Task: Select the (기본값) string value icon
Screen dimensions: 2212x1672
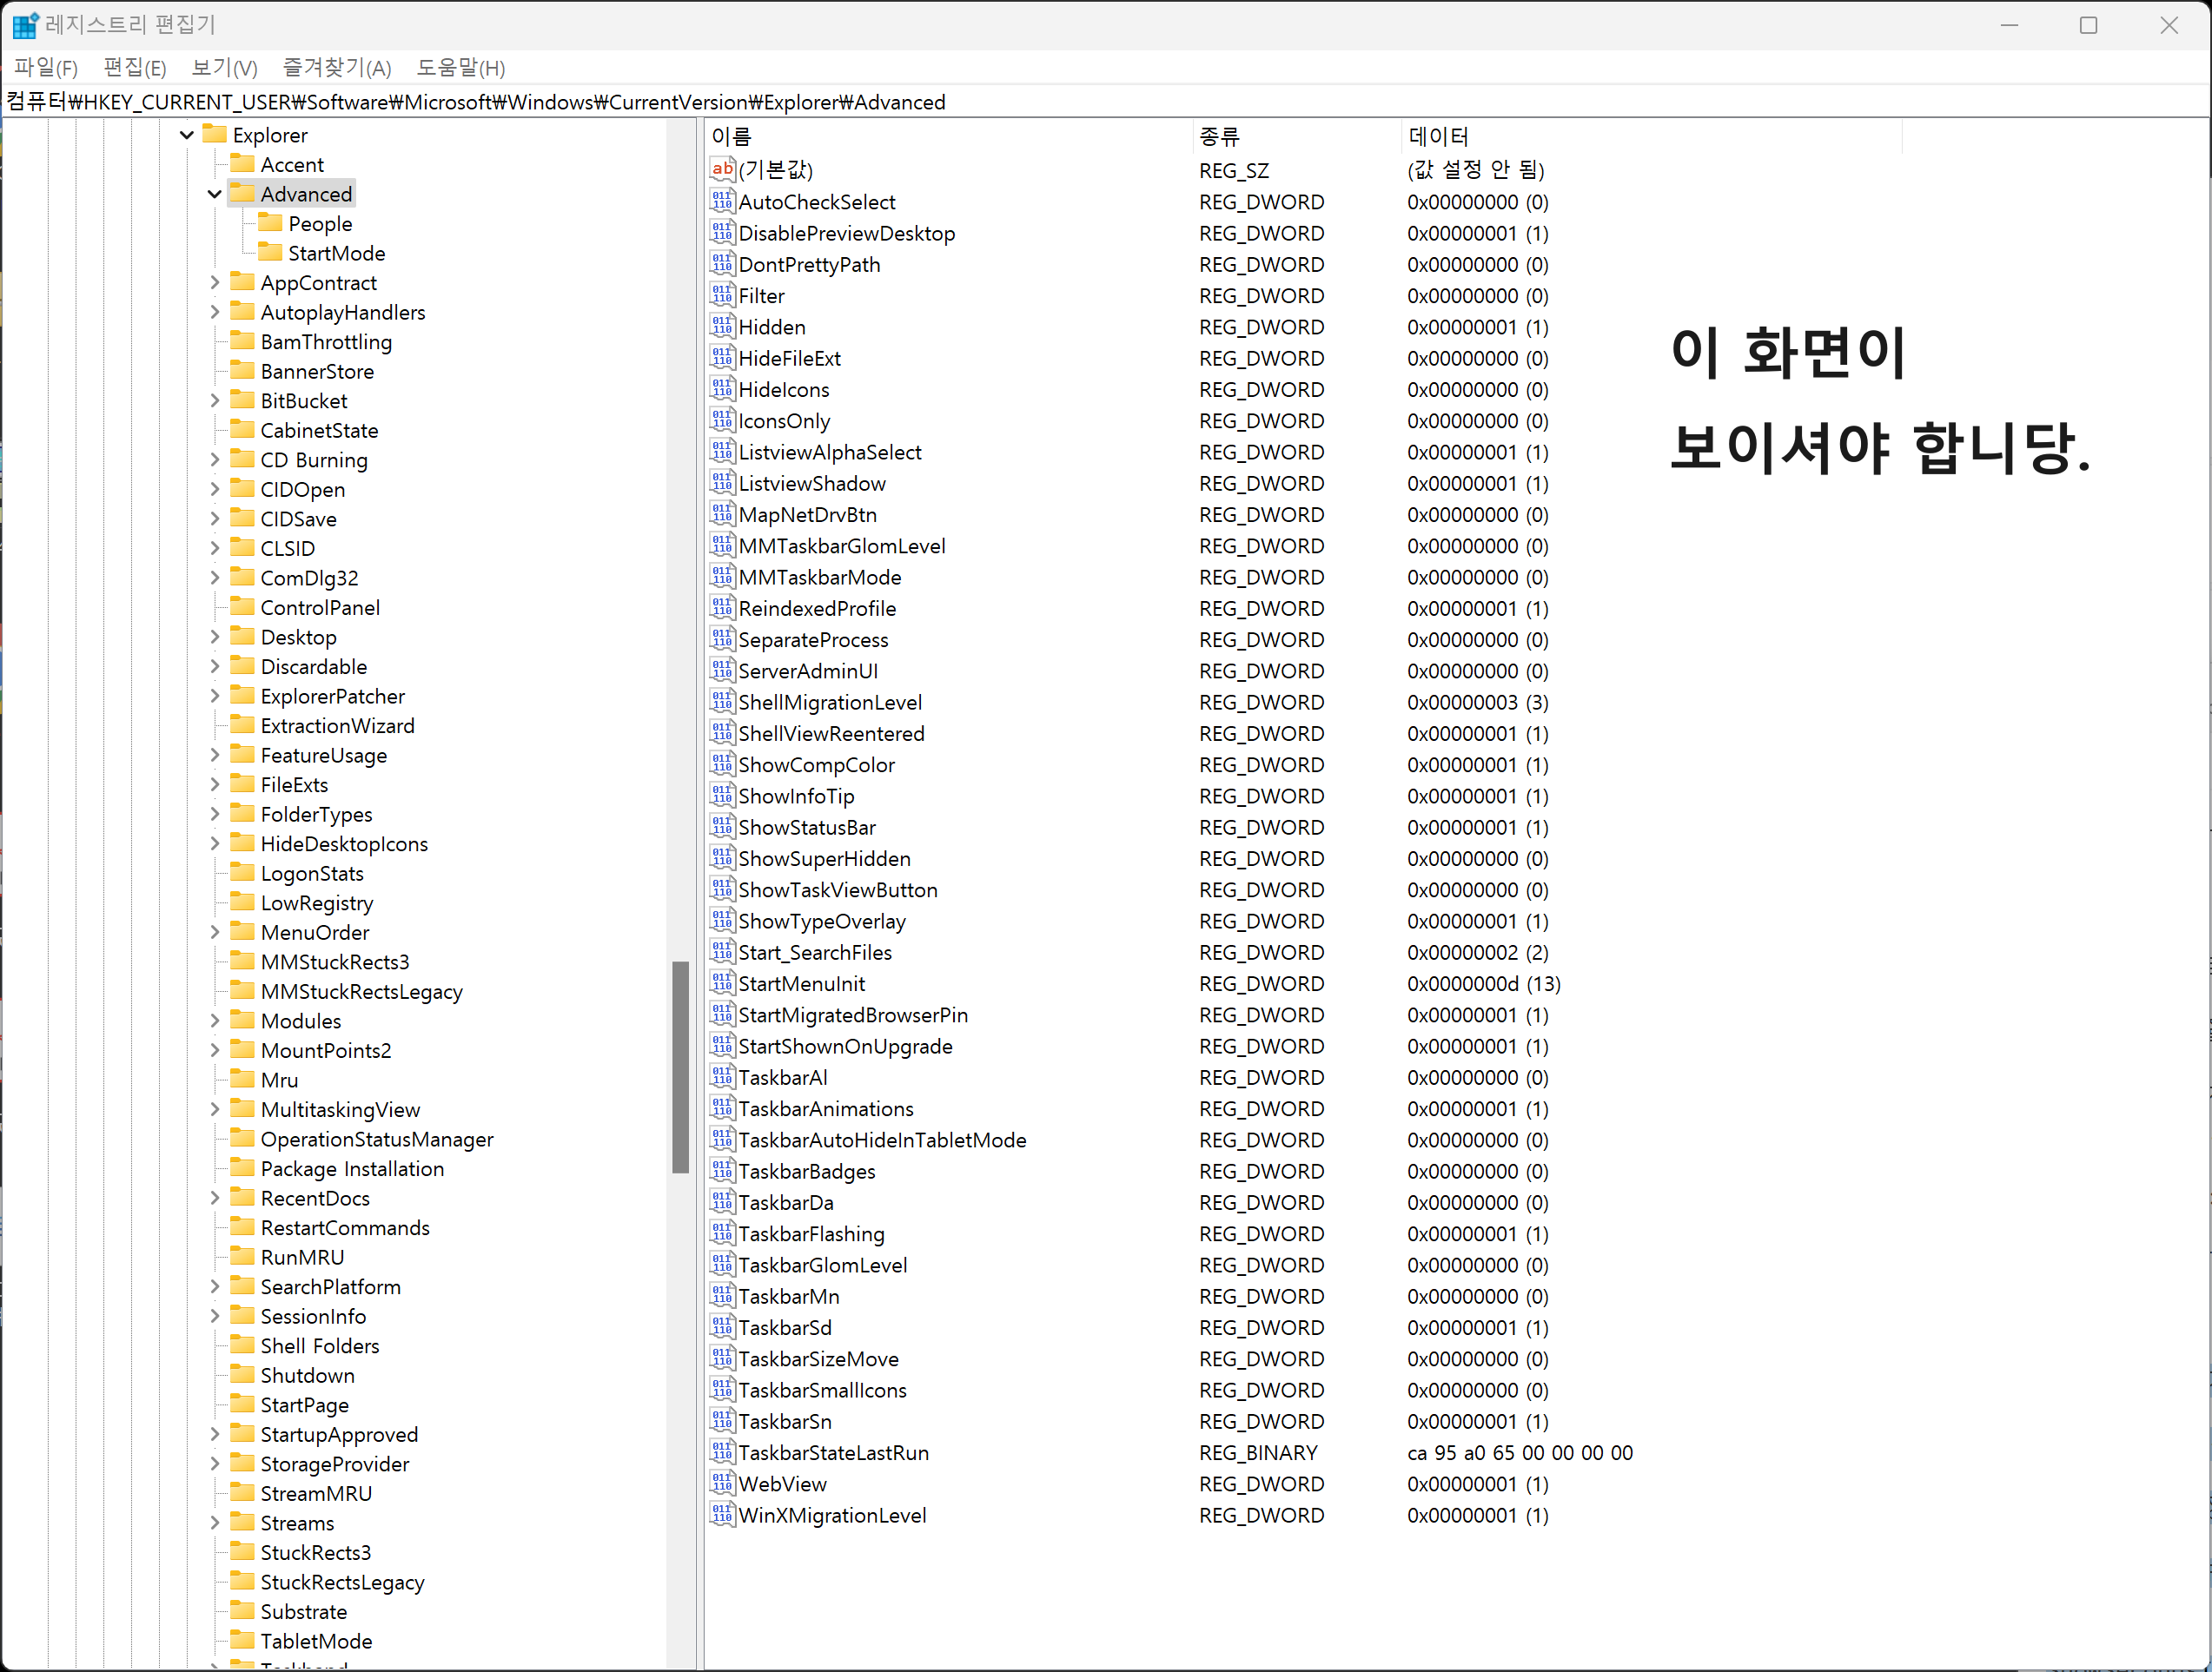Action: [x=722, y=169]
